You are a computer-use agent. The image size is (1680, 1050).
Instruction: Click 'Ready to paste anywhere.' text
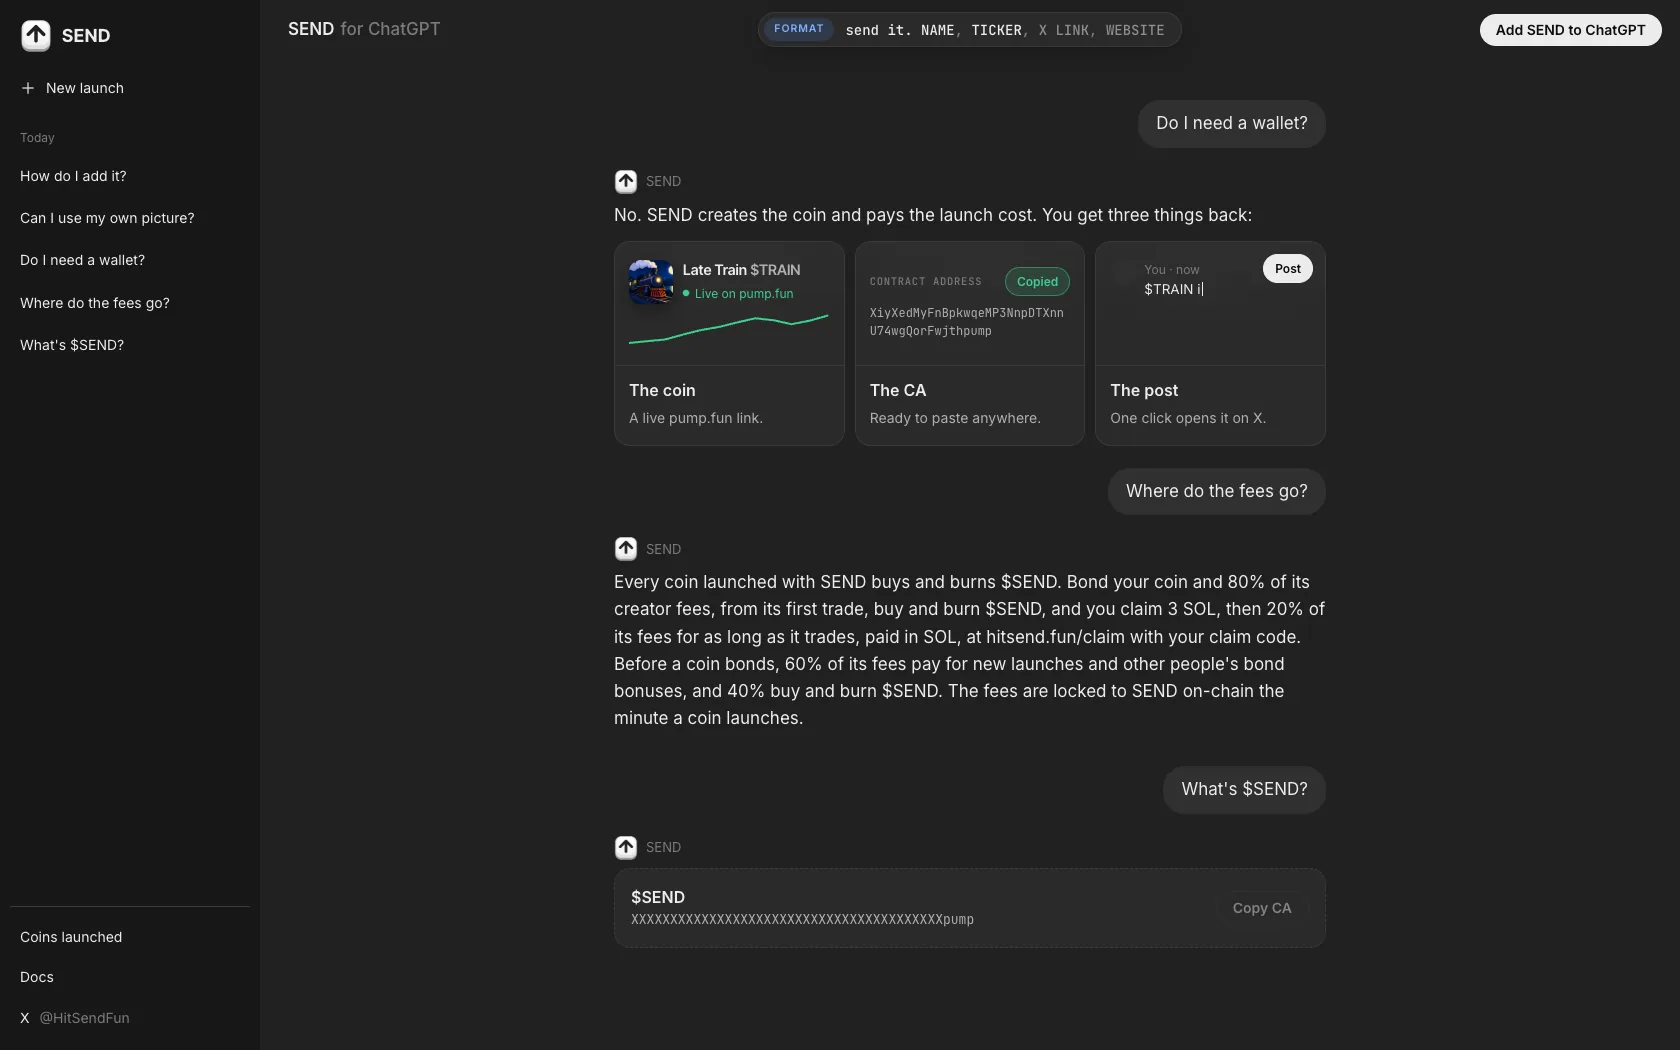955,418
